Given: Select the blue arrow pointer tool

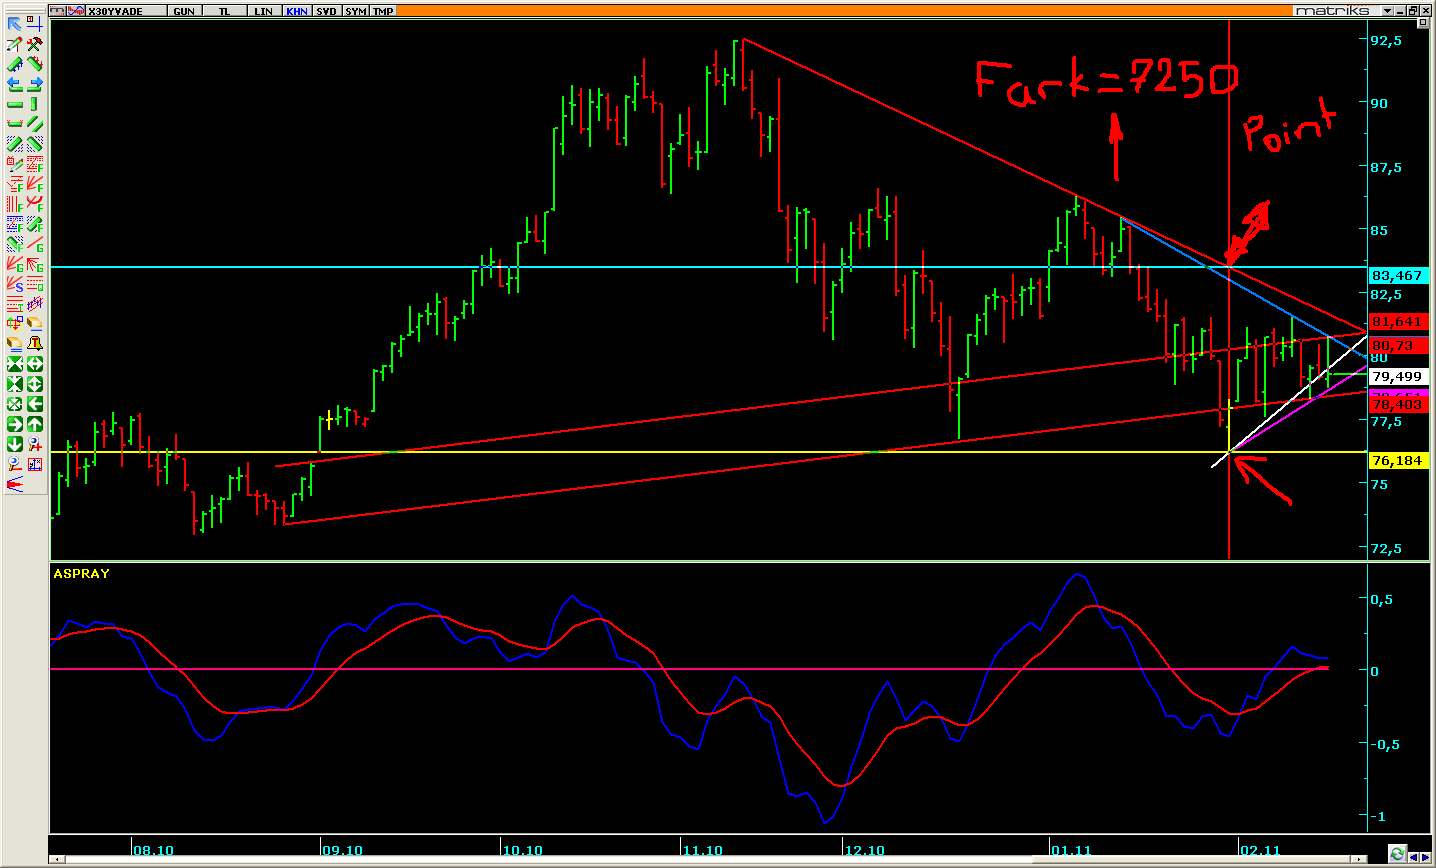Looking at the screenshot, I should [15, 24].
